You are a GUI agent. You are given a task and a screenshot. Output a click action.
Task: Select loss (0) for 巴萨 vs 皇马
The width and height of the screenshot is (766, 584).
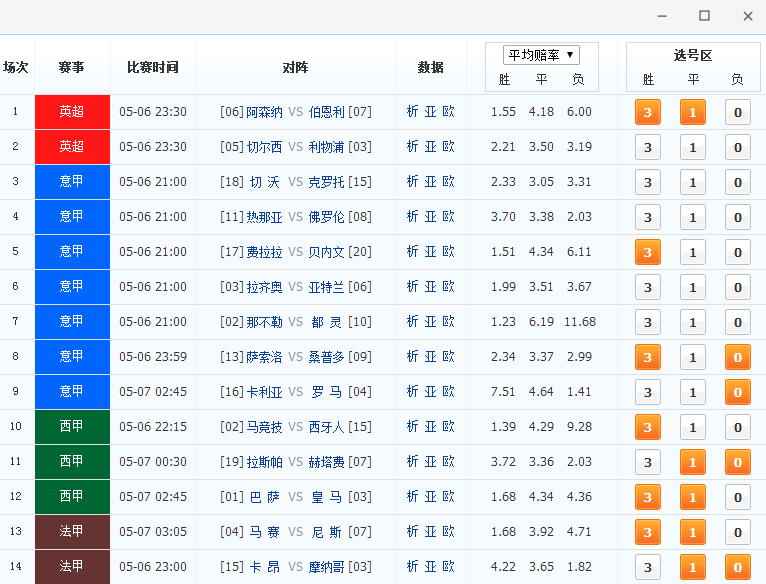tap(738, 497)
